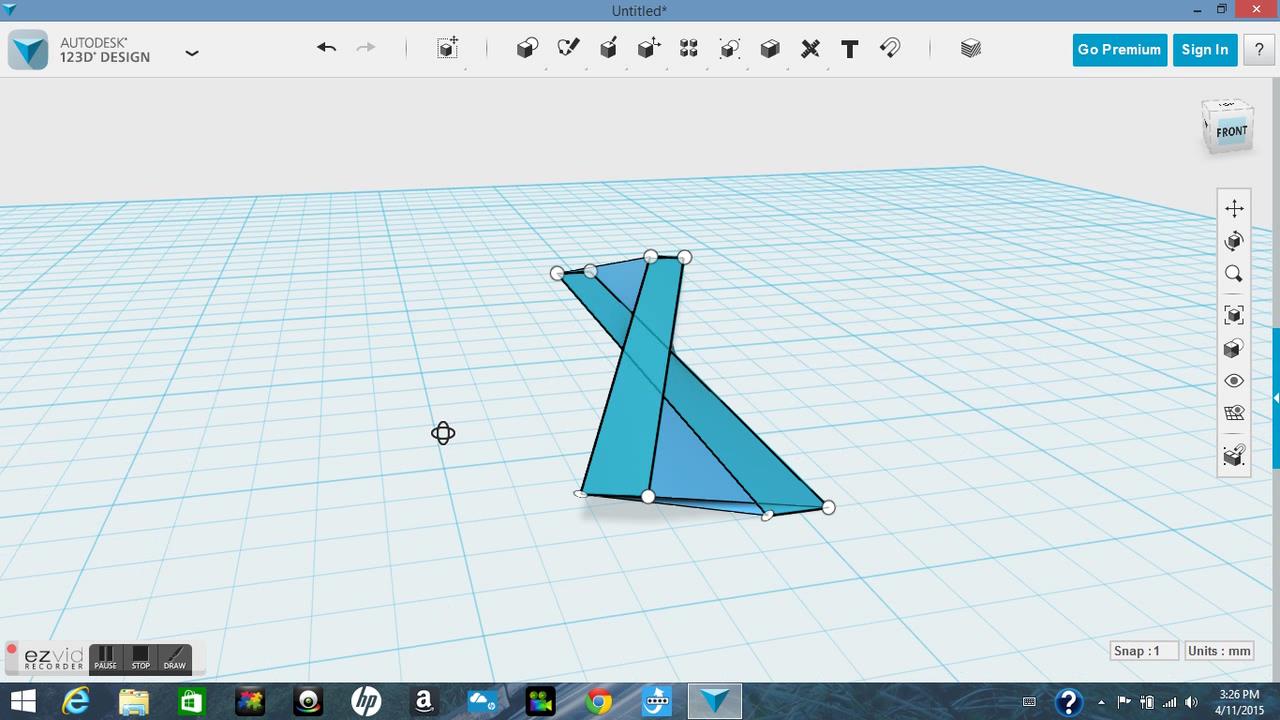Select the Pan navigation tool
Viewport: 1280px width, 720px height.
pos(1234,208)
